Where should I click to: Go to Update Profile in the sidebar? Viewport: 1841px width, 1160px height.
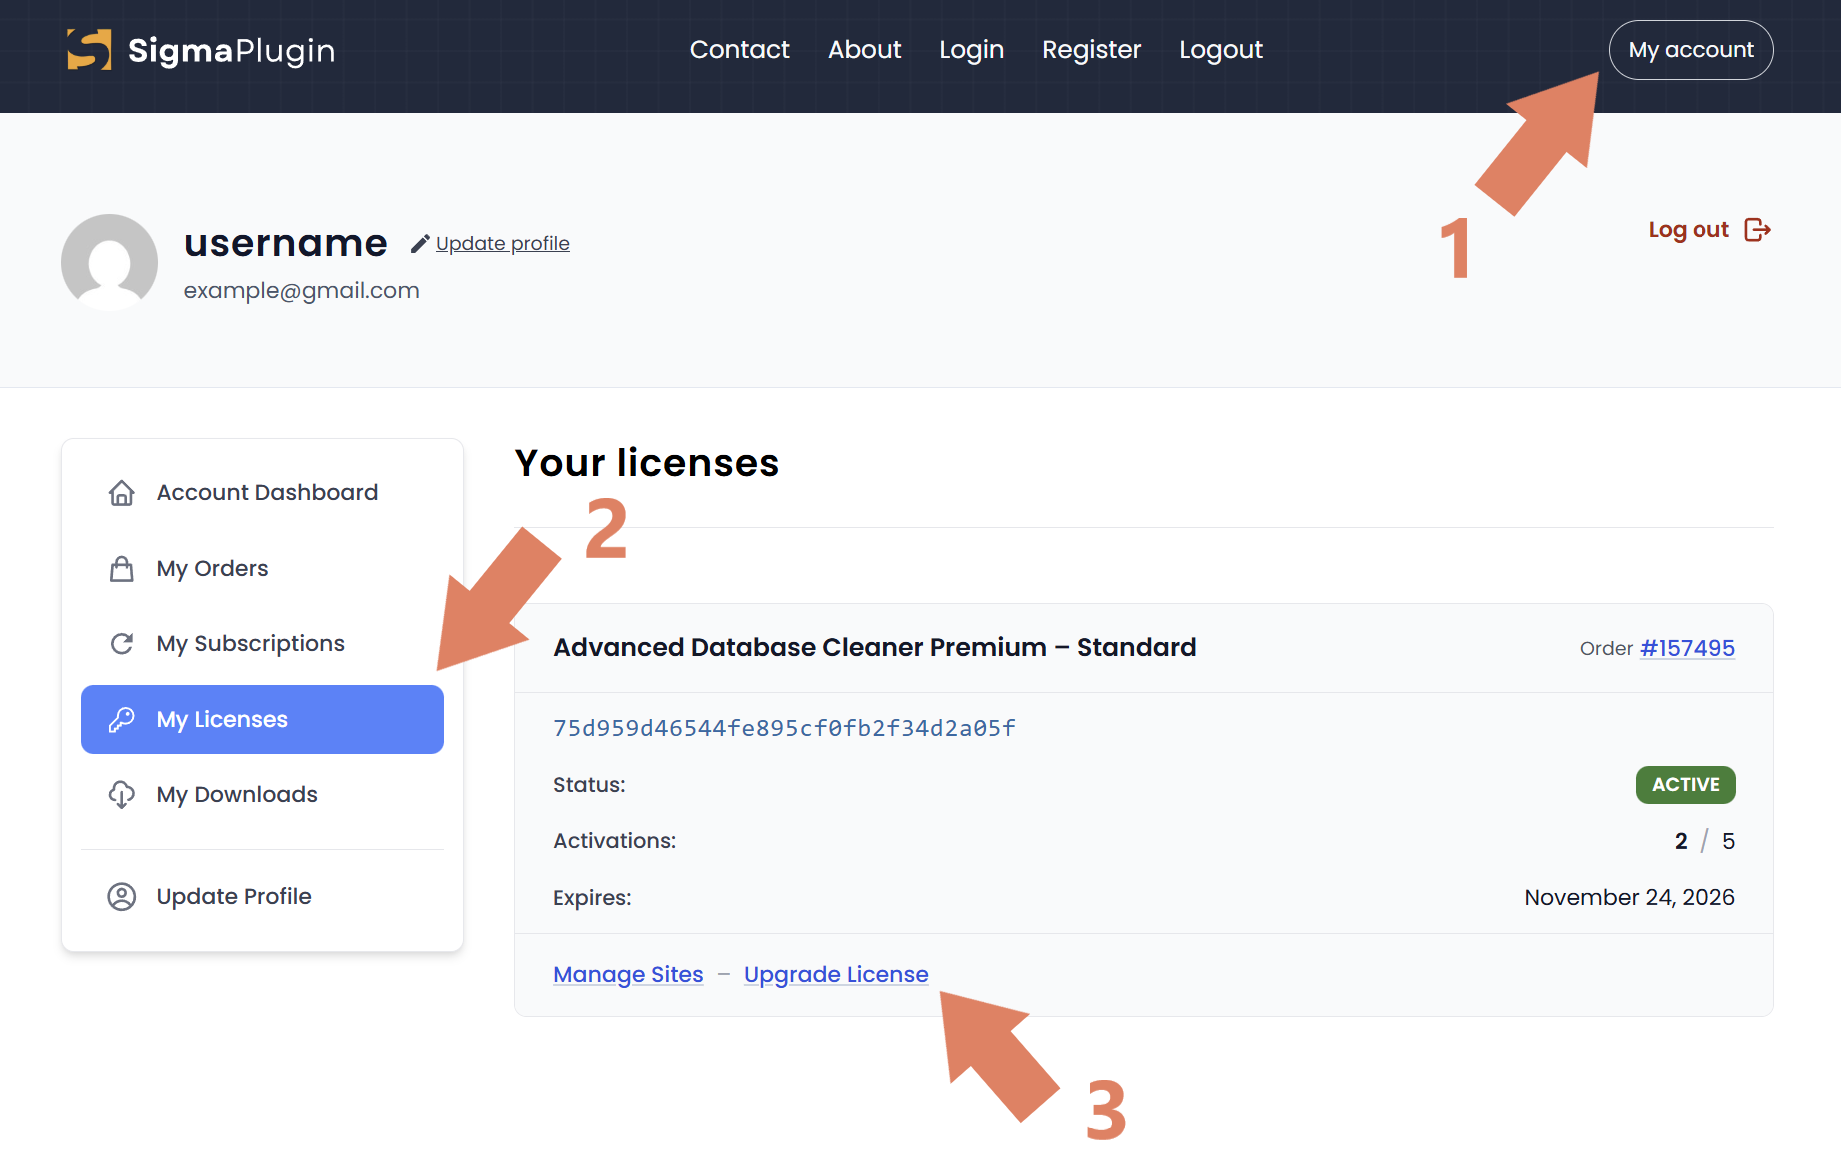click(x=262, y=897)
